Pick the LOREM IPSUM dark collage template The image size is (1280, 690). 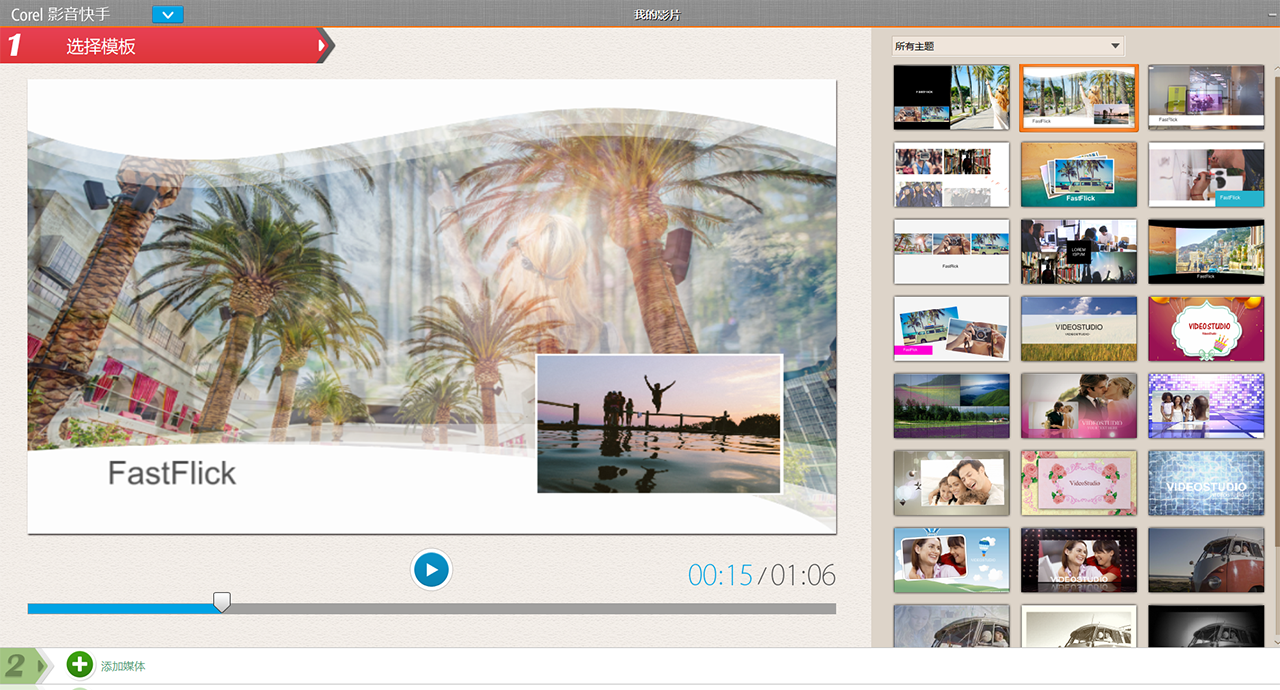pyautogui.click(x=1079, y=252)
